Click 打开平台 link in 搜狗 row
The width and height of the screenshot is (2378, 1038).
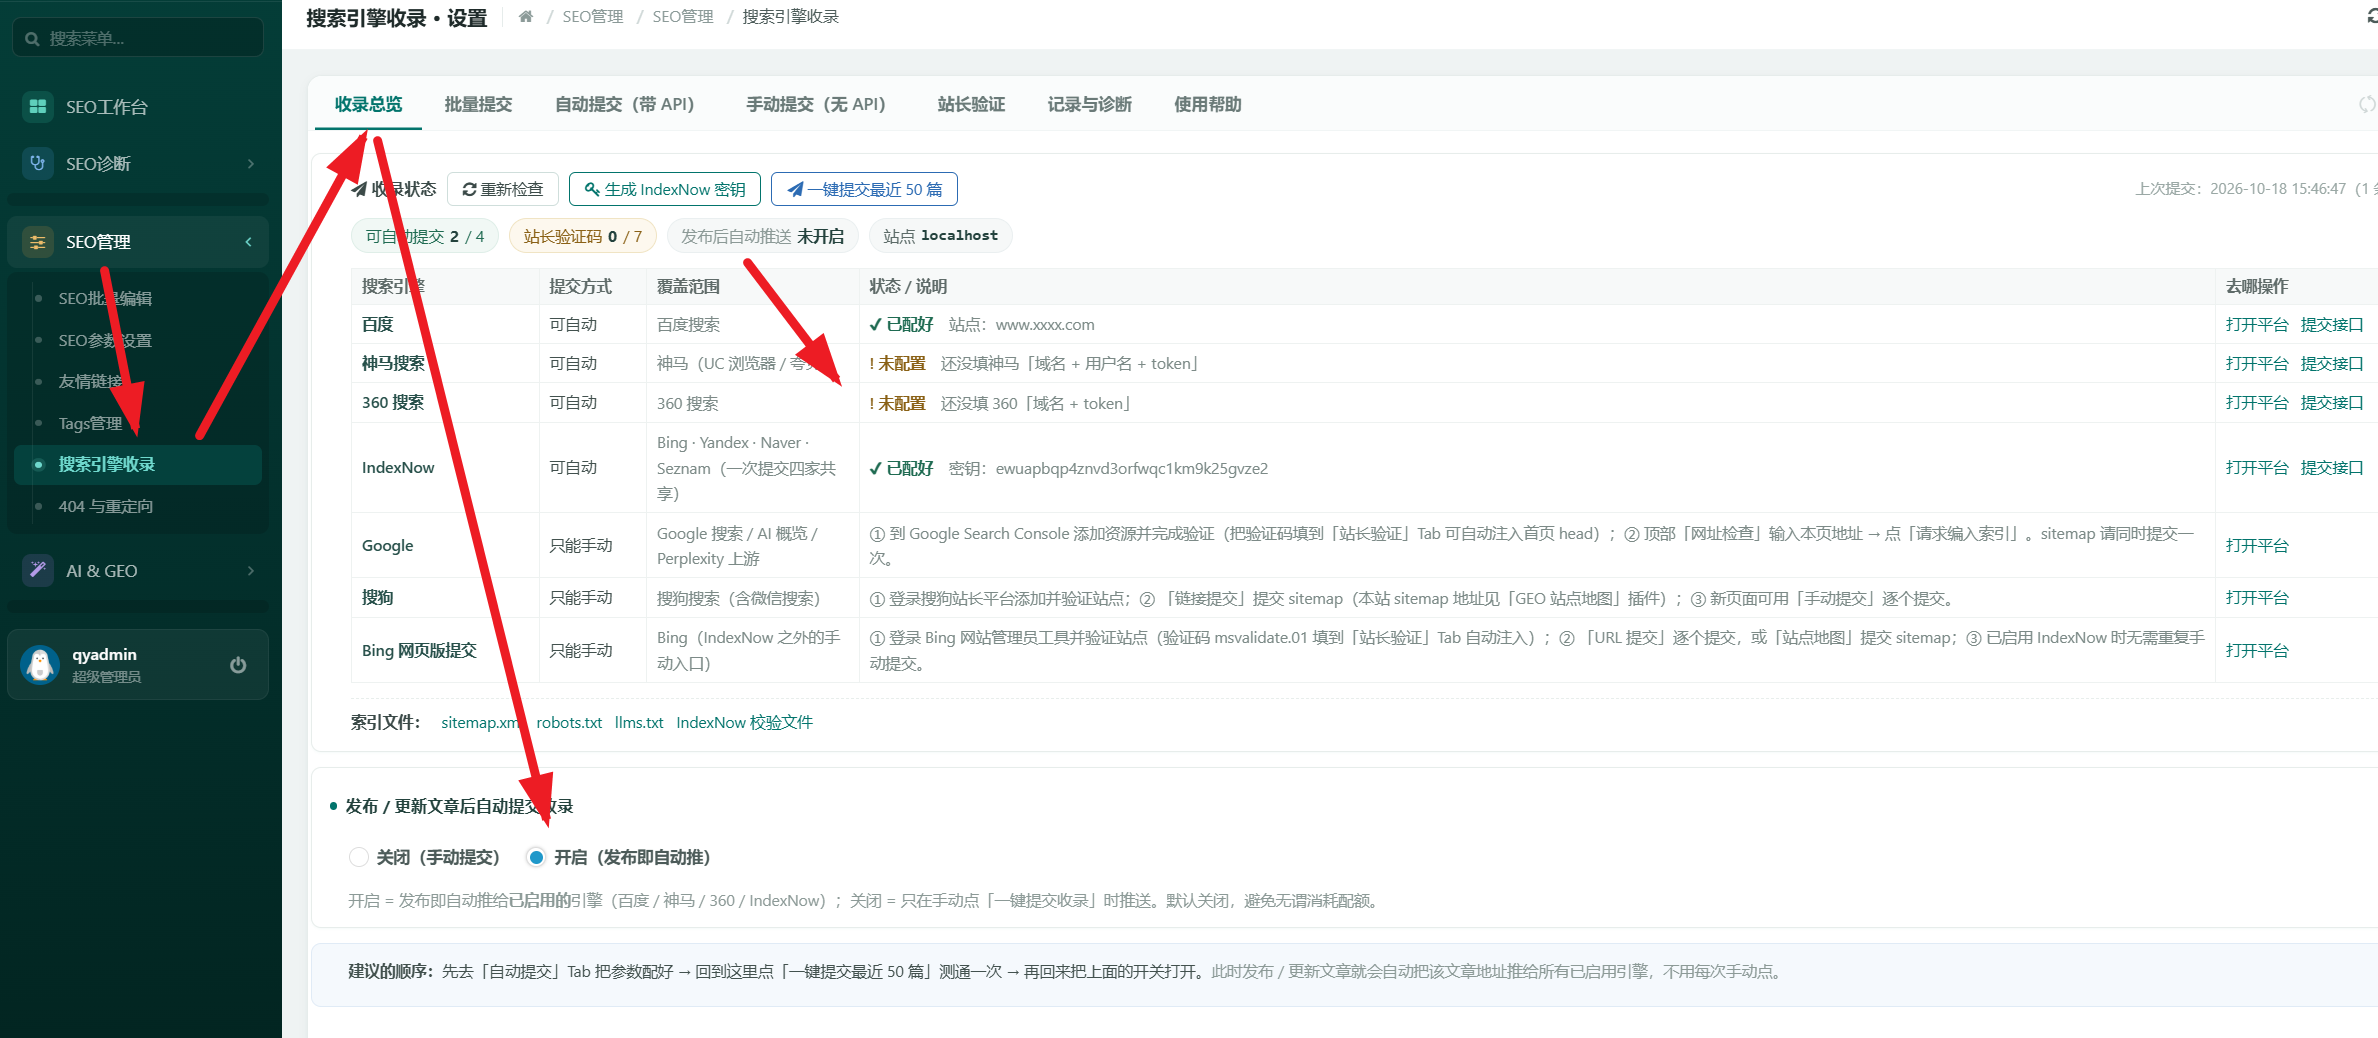coord(2256,597)
